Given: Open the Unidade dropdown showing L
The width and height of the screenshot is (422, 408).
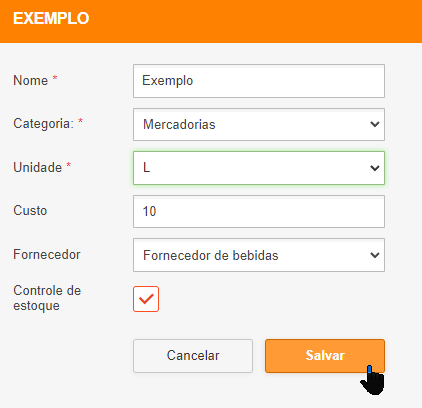Looking at the screenshot, I should coord(259,168).
